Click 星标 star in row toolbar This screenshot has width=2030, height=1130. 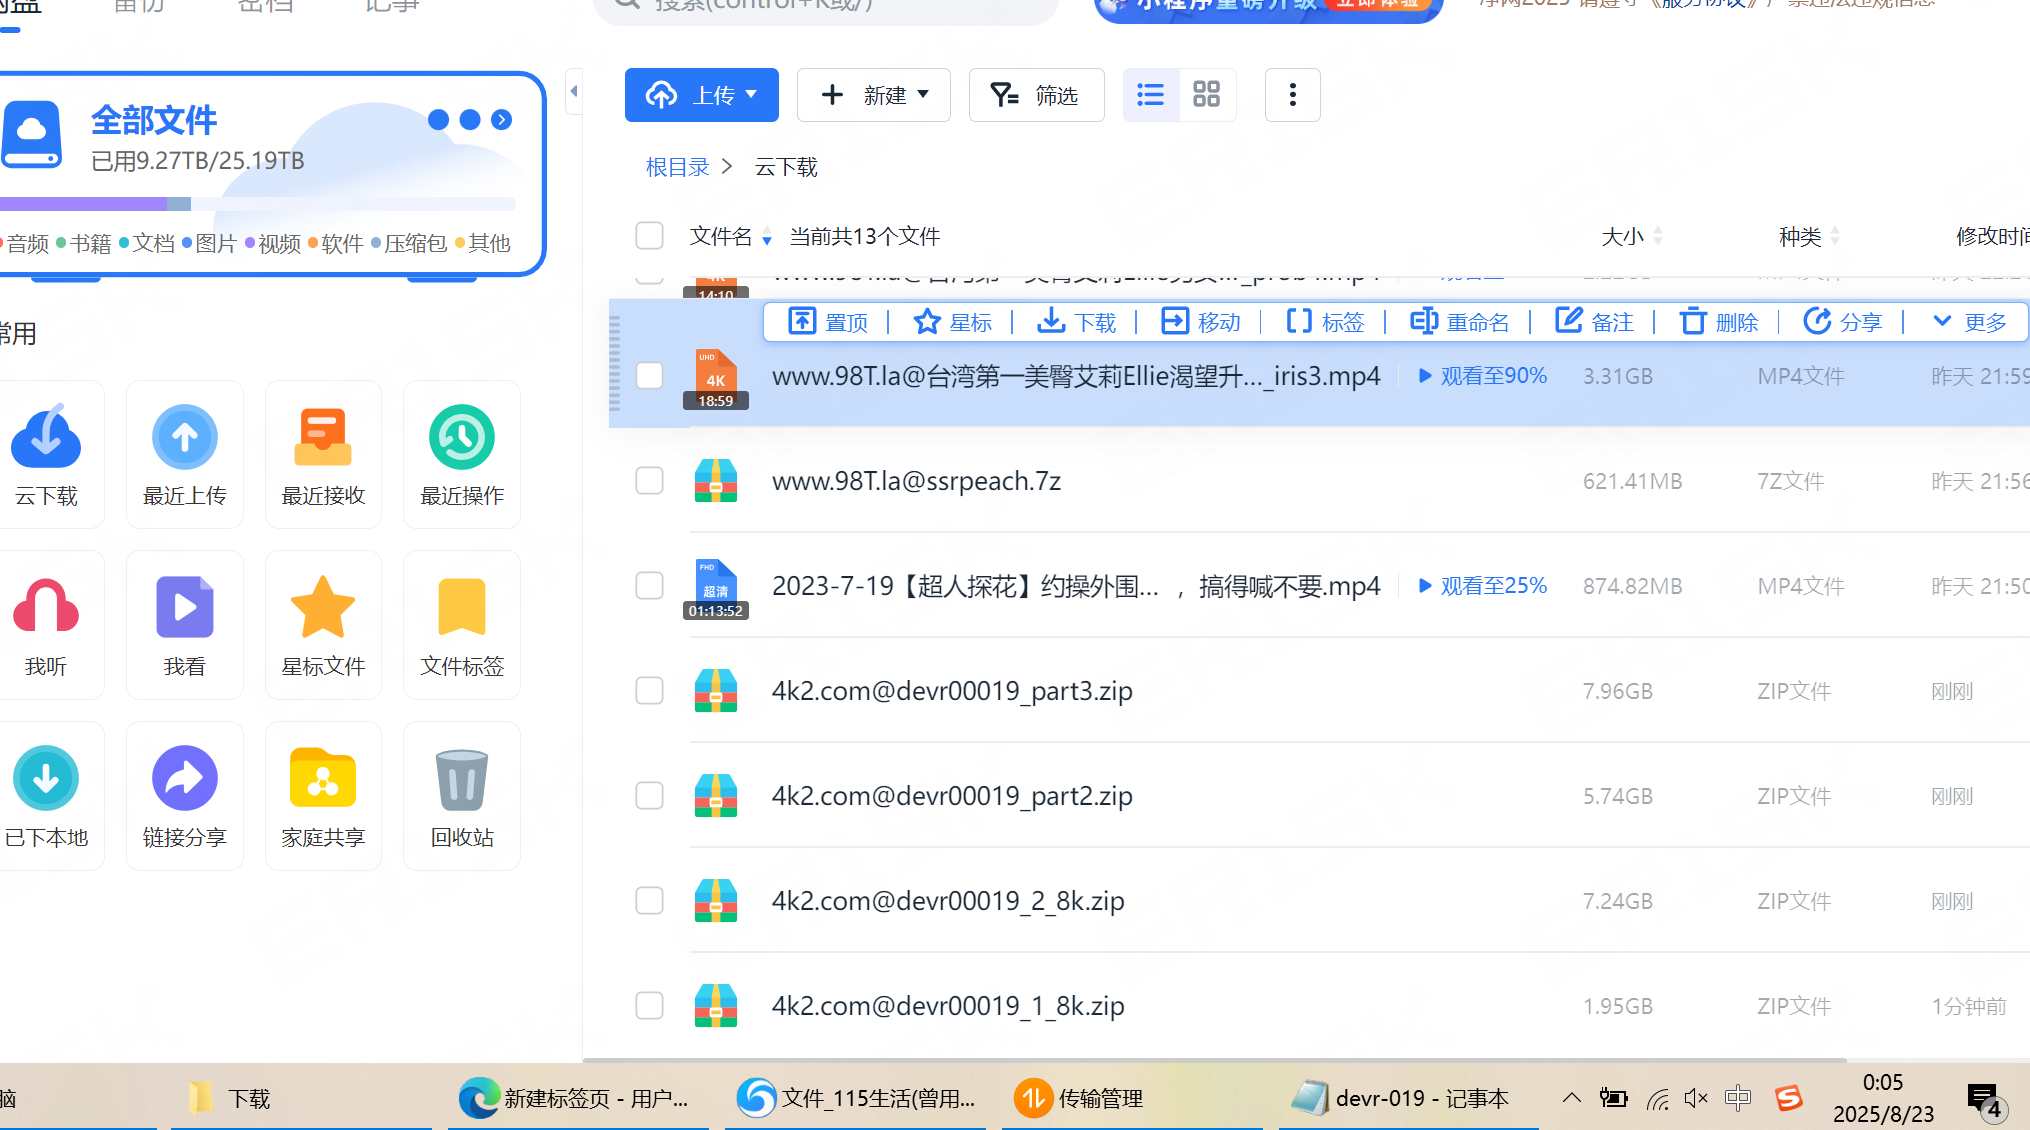pos(953,322)
